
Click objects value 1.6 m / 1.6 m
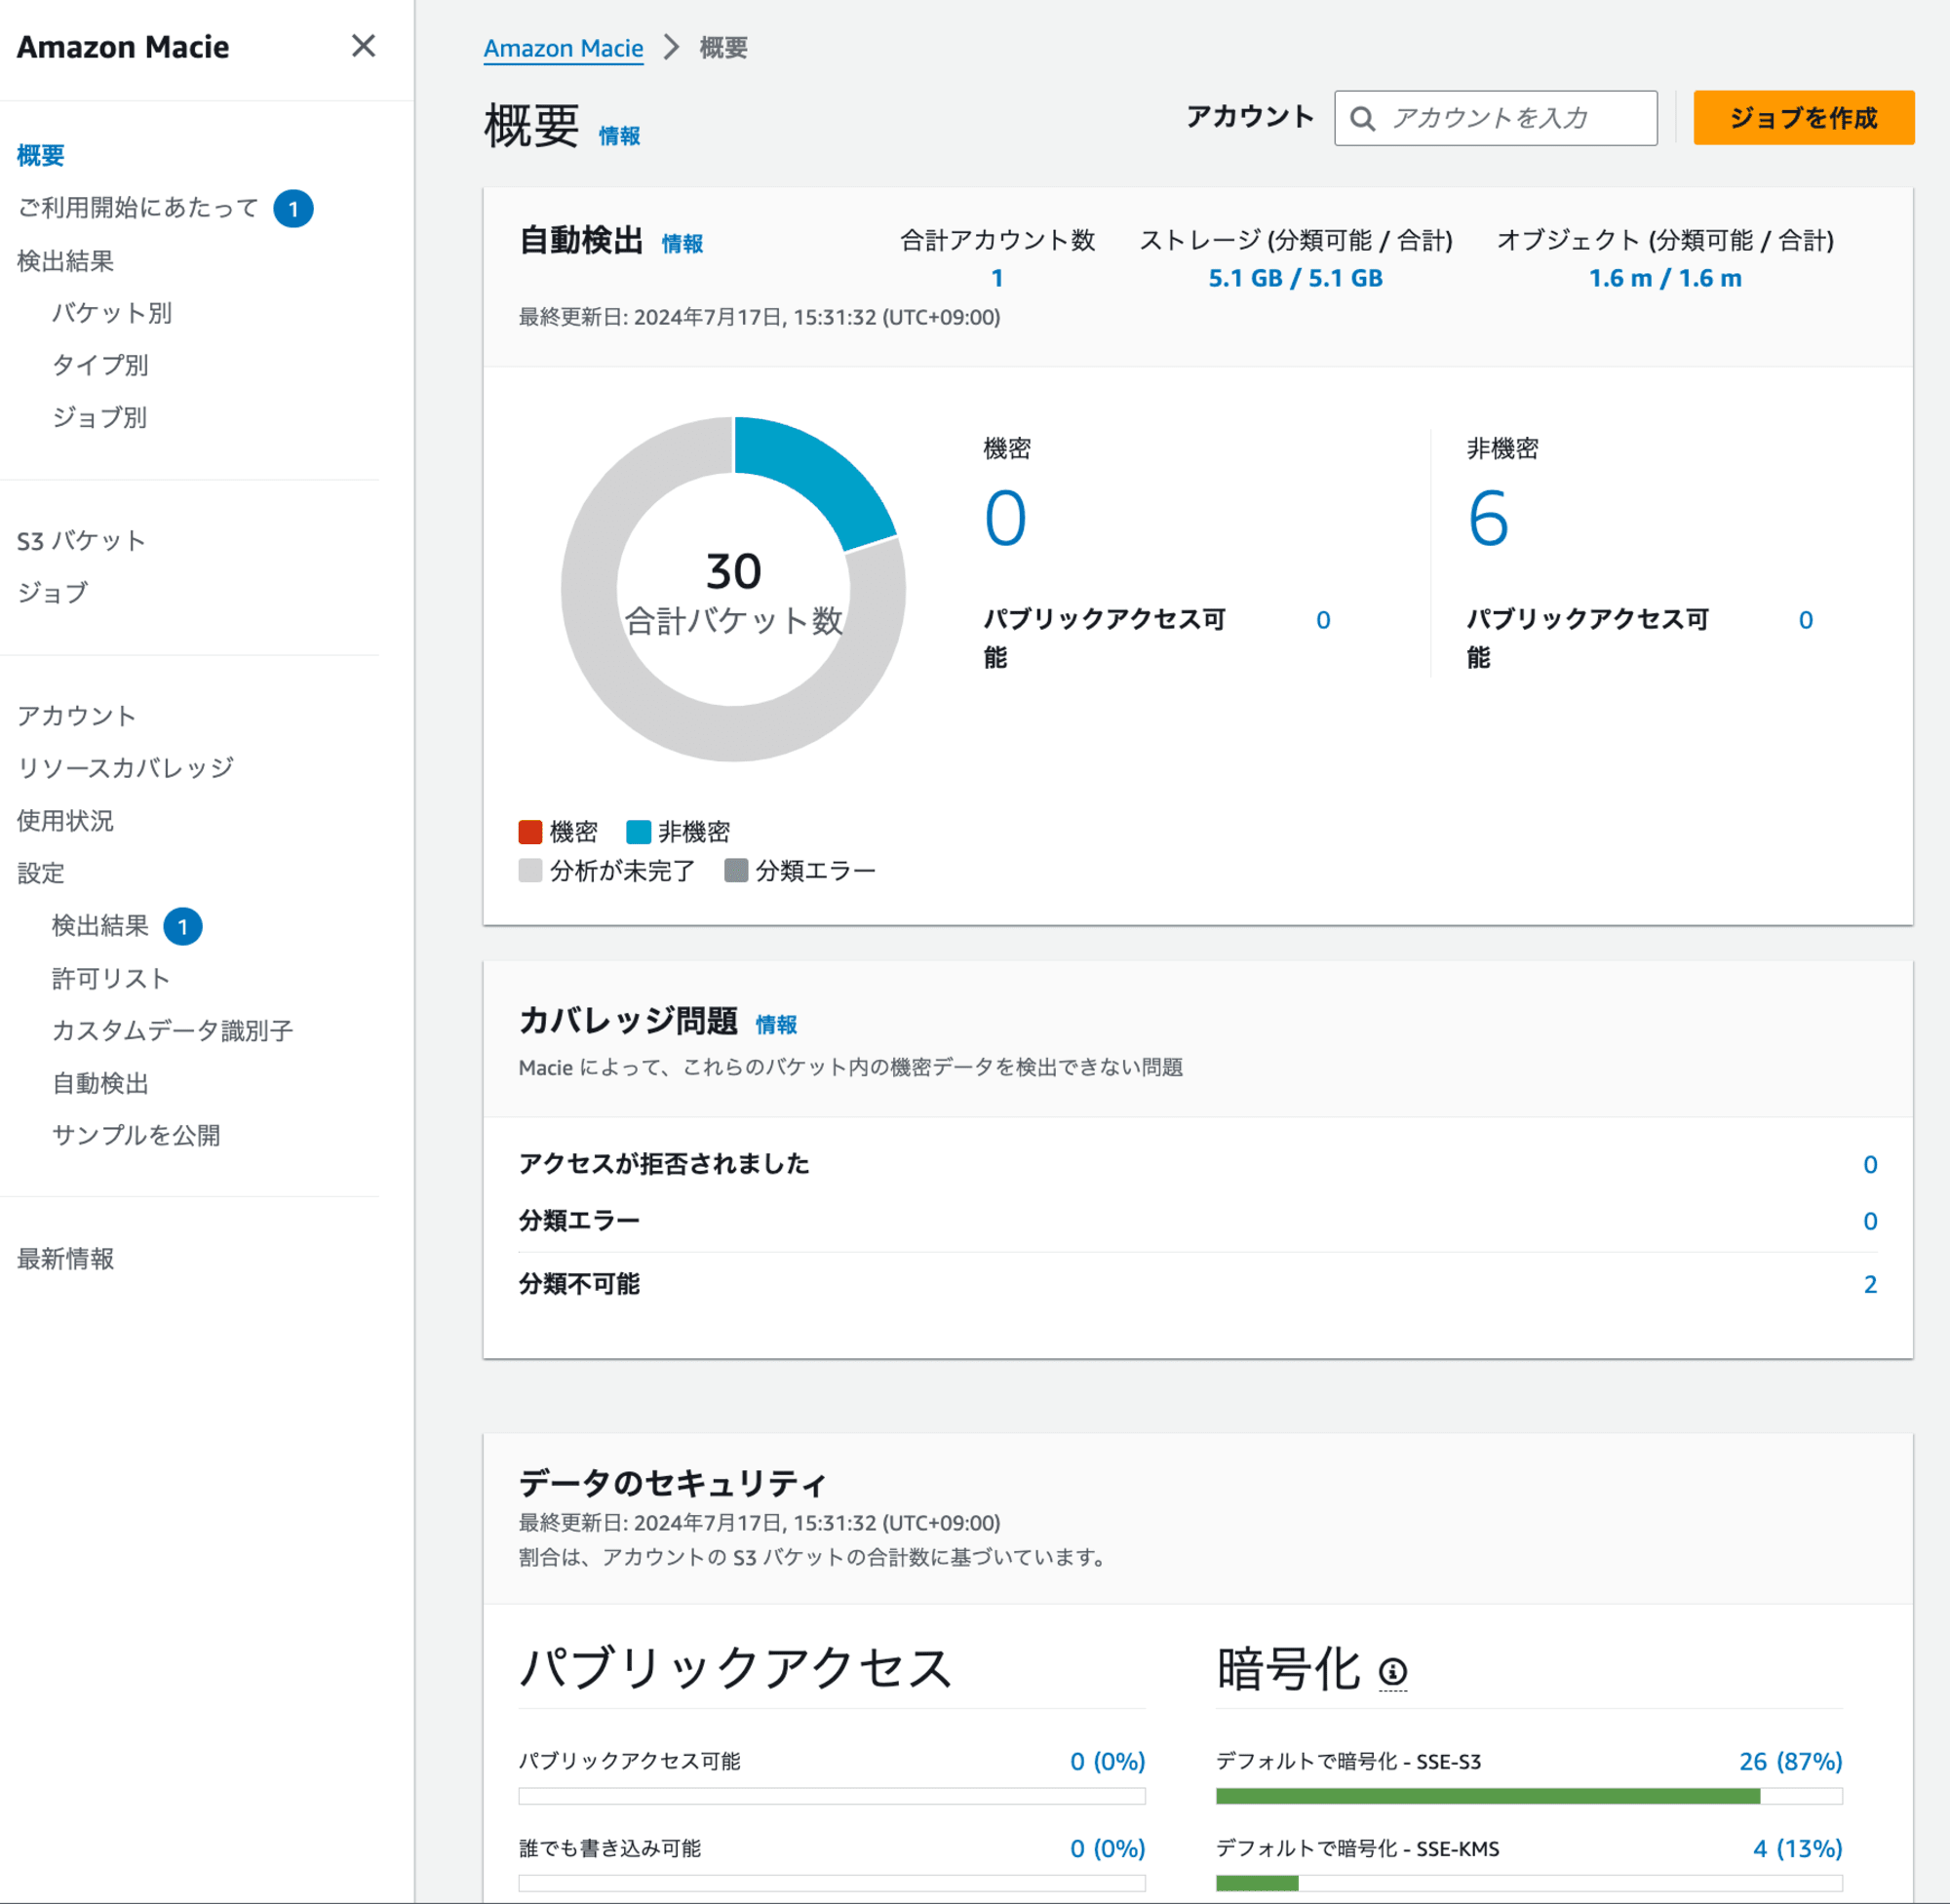[x=1665, y=278]
